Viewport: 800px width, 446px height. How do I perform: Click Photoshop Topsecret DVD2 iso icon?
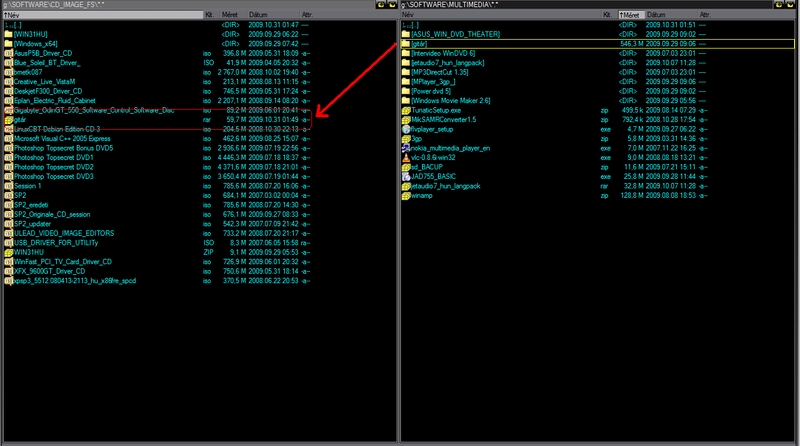coord(8,167)
